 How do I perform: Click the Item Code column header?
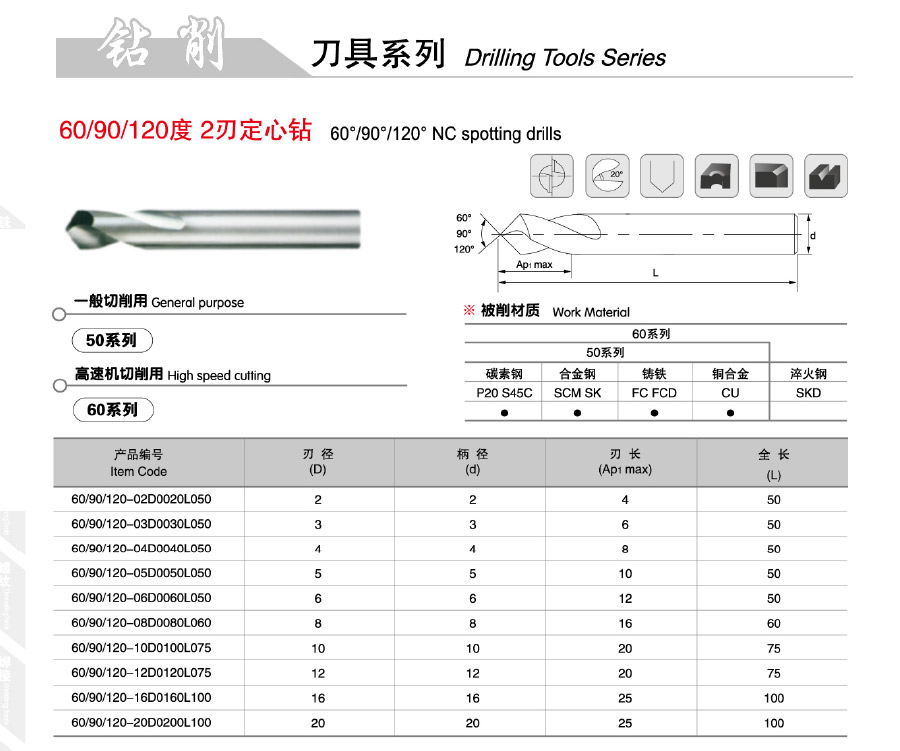tap(139, 463)
